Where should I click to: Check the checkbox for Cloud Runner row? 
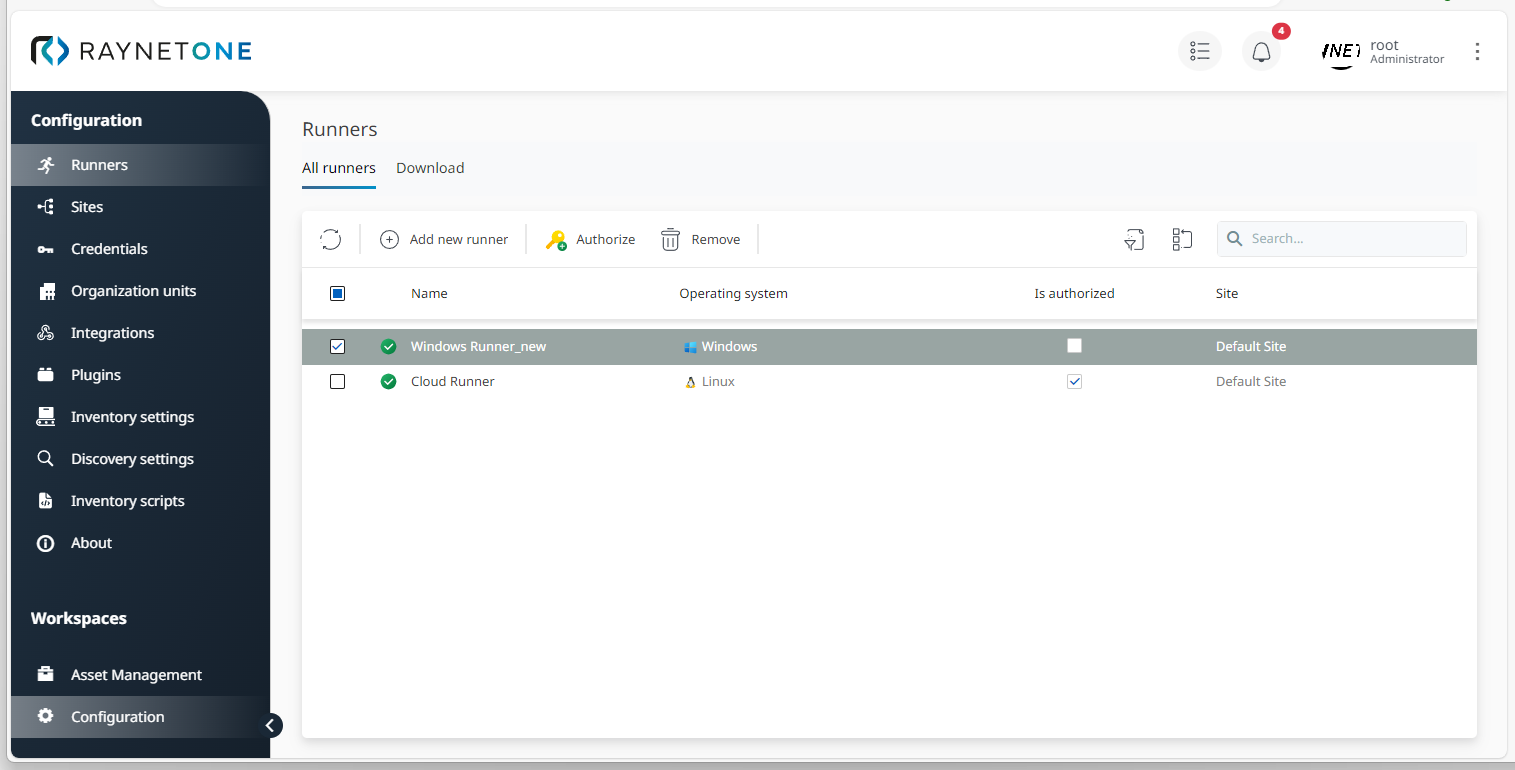[x=337, y=381]
